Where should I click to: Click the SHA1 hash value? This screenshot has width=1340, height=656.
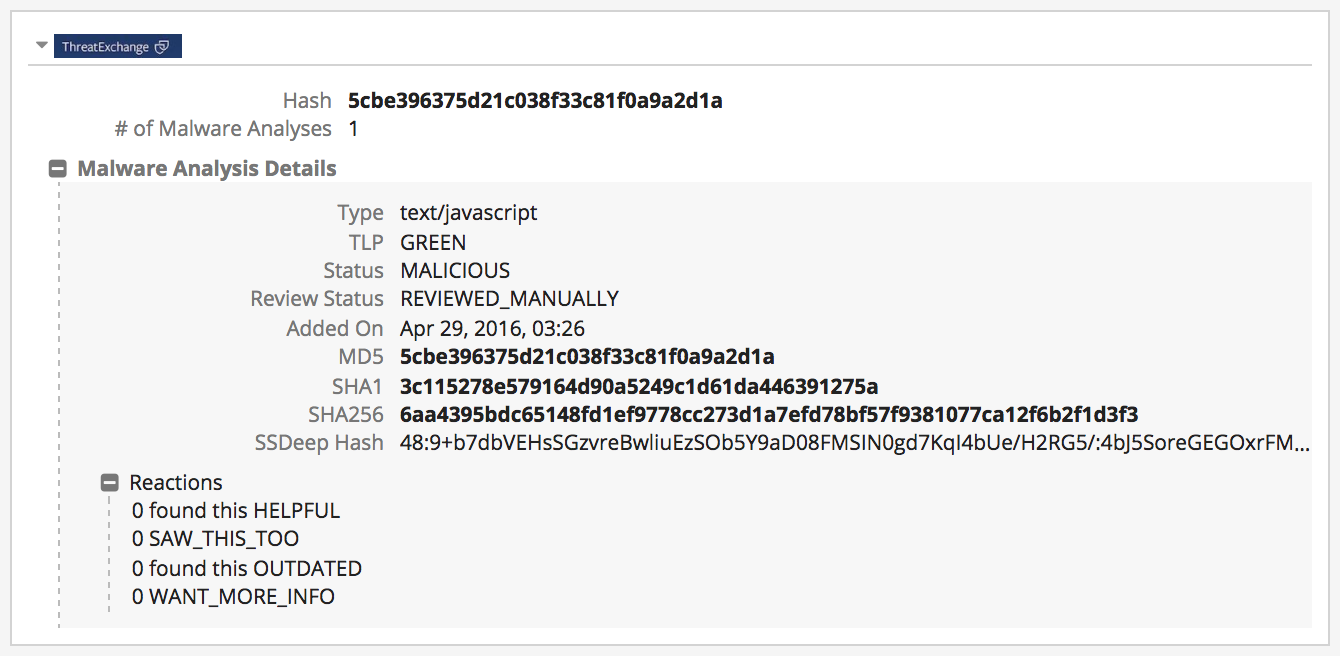pos(639,386)
